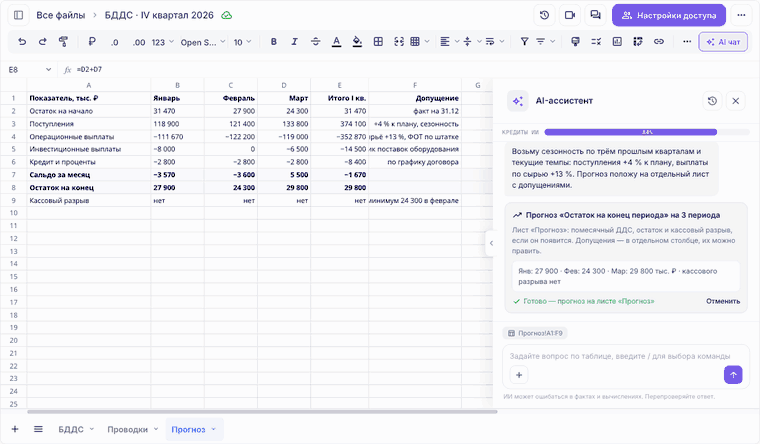Open the Open Sans font dropdown

click(203, 42)
